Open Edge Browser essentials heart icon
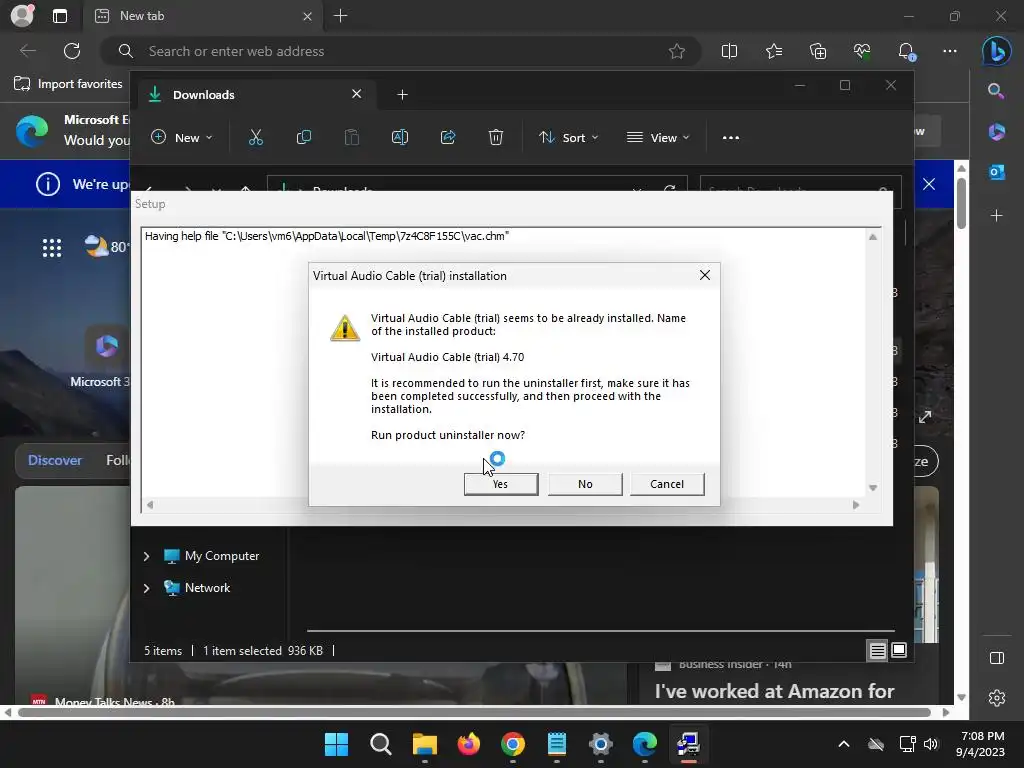This screenshot has width=1024, height=768. point(862,51)
